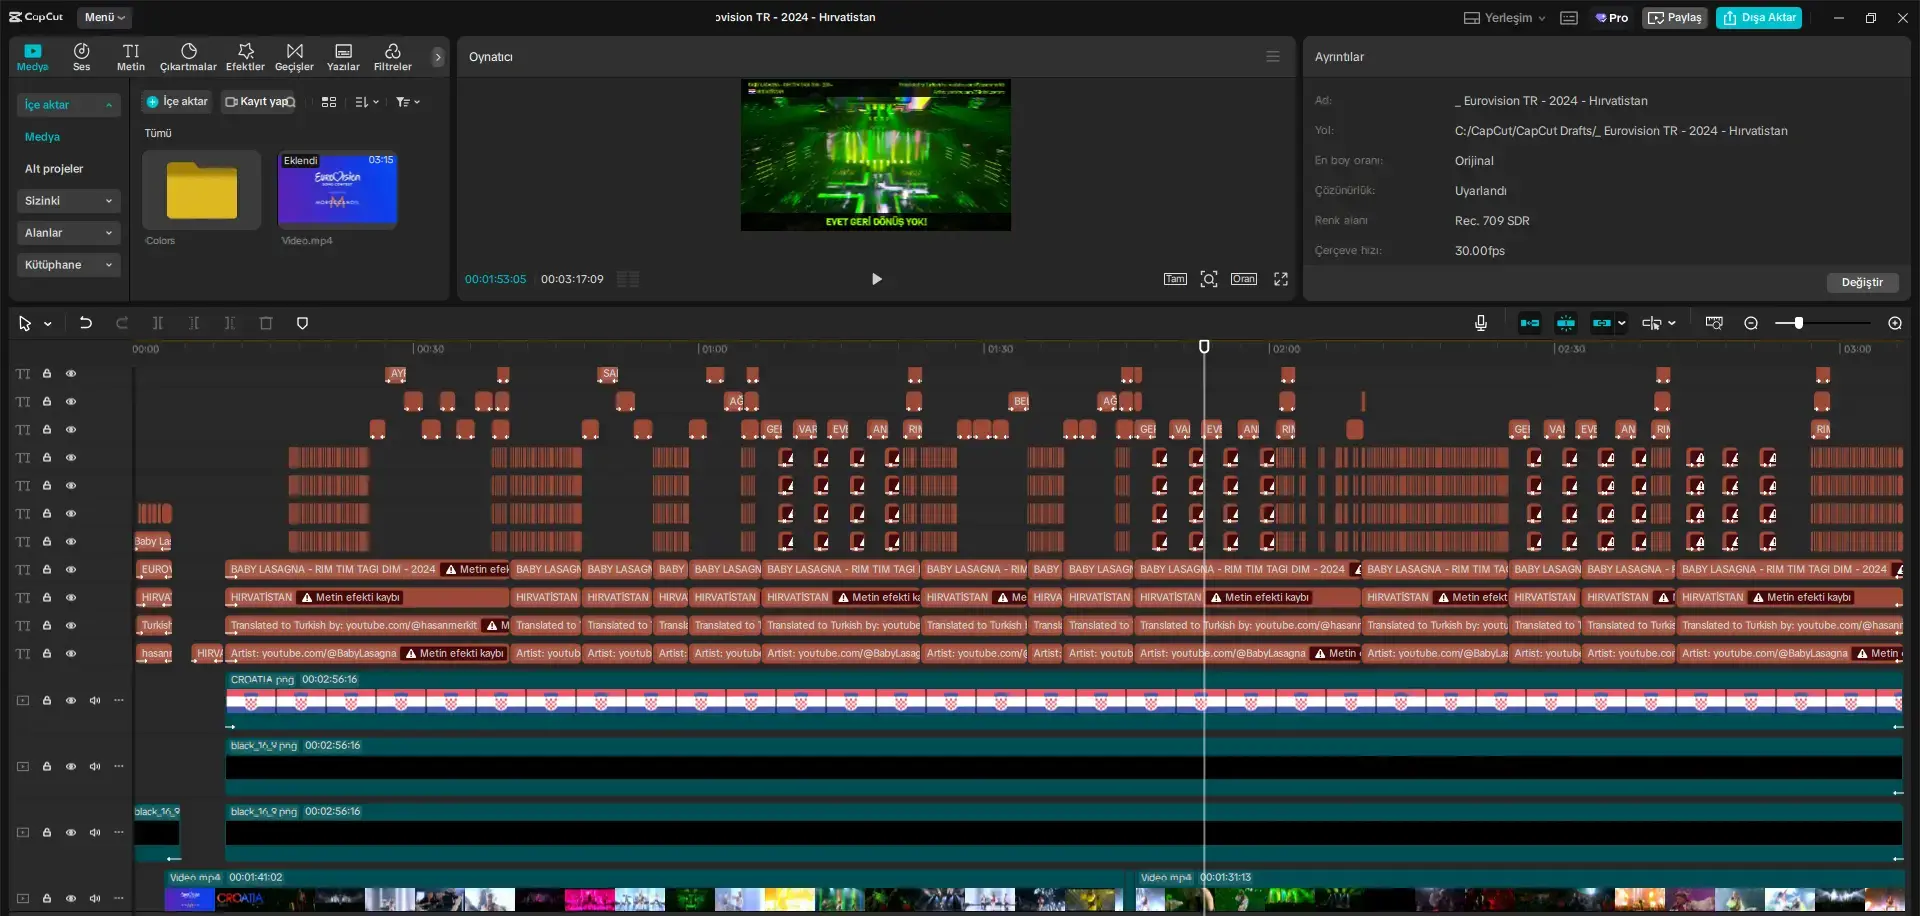1920x916 pixels.
Task: Add a marker with shield icon
Action: [302, 323]
